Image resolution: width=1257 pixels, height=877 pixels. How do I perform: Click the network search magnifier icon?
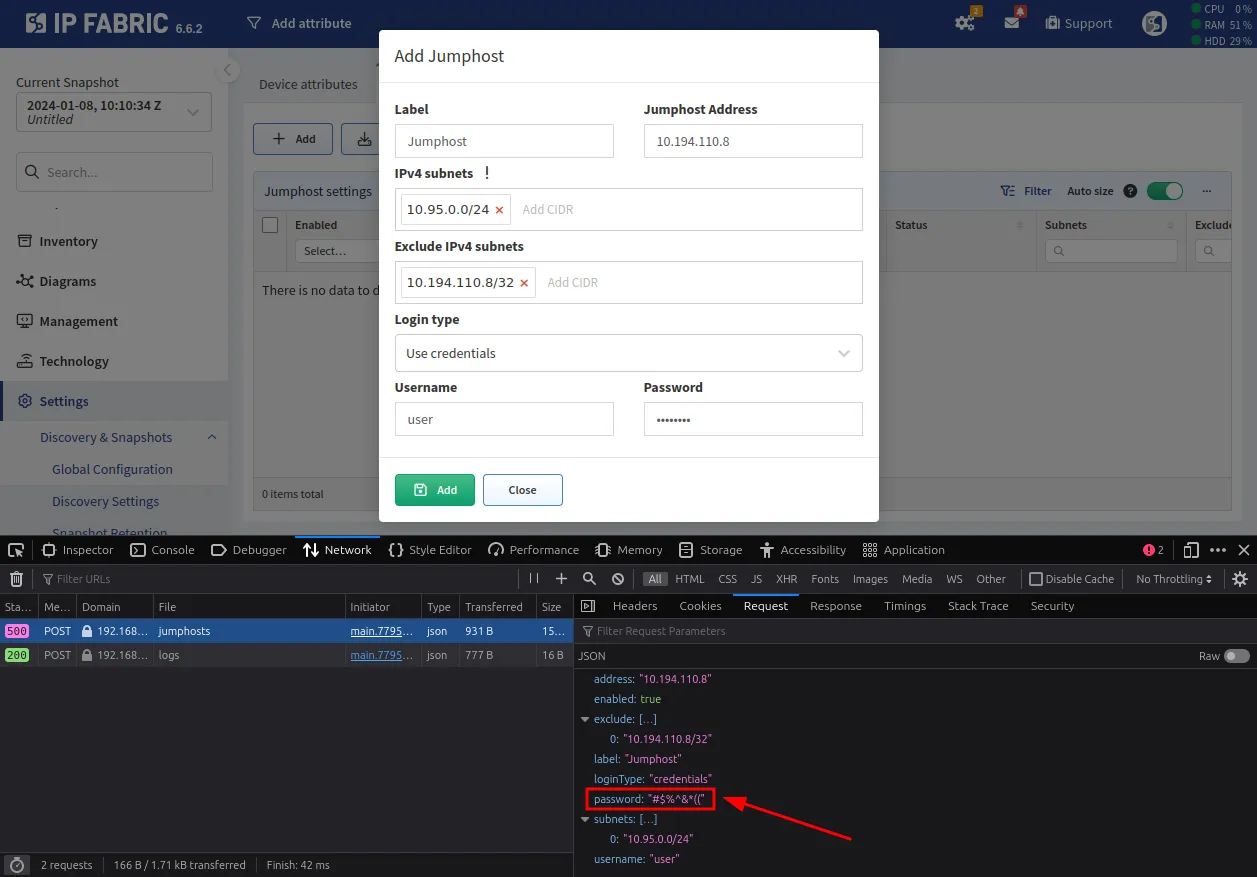click(x=589, y=579)
